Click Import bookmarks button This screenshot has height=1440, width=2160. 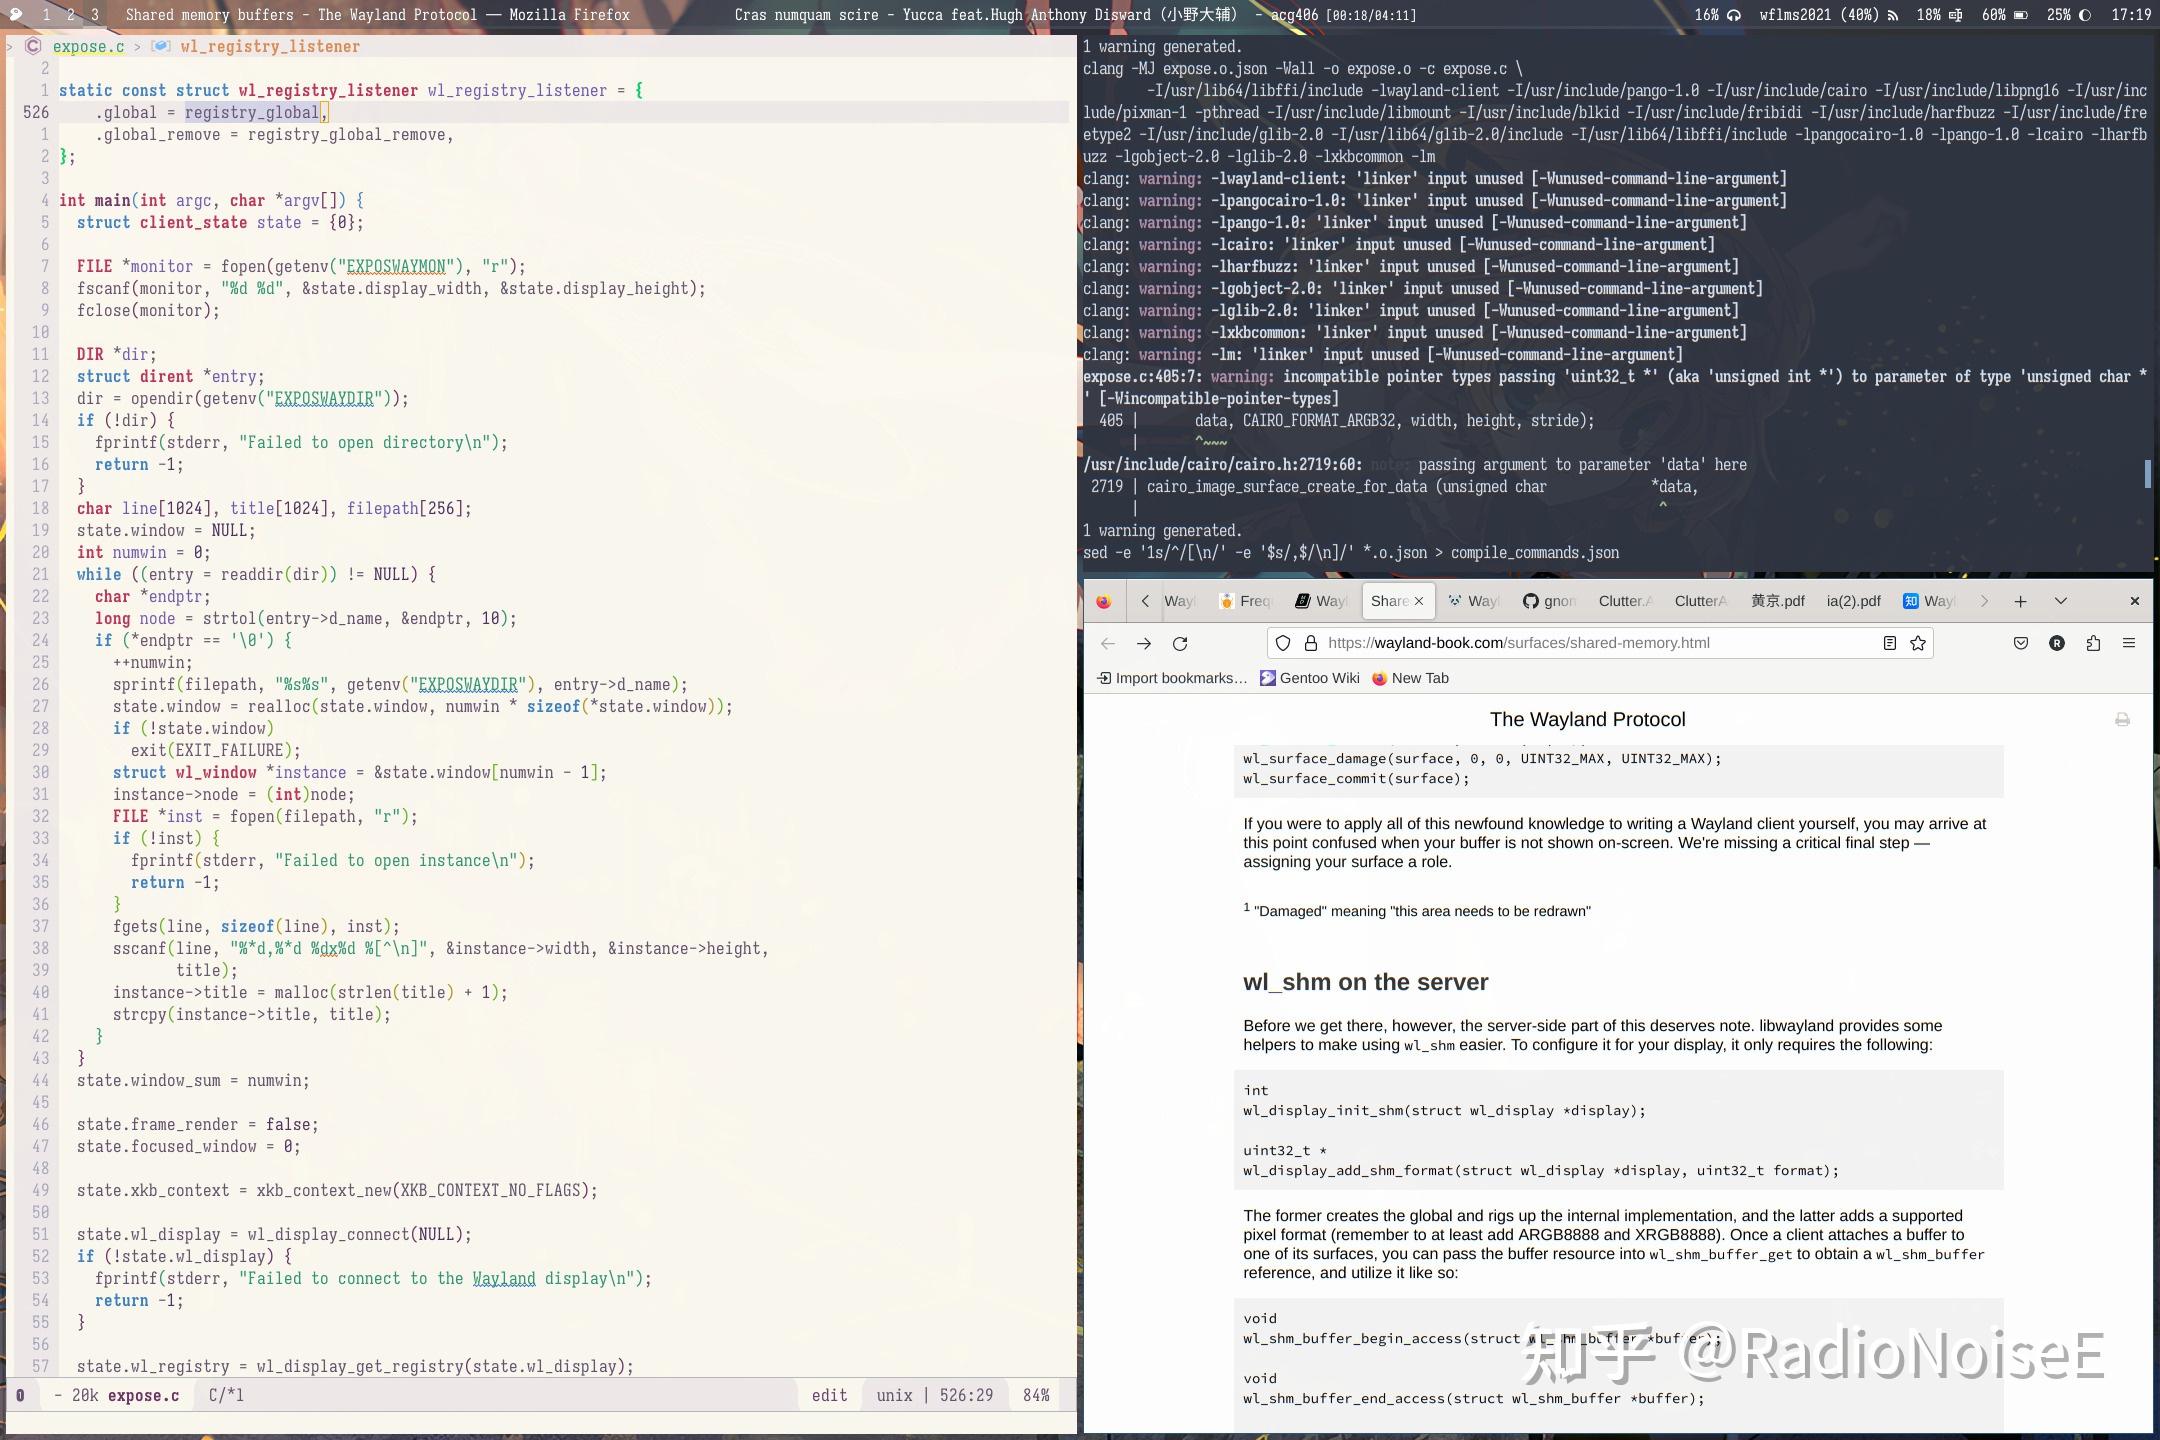point(1172,678)
